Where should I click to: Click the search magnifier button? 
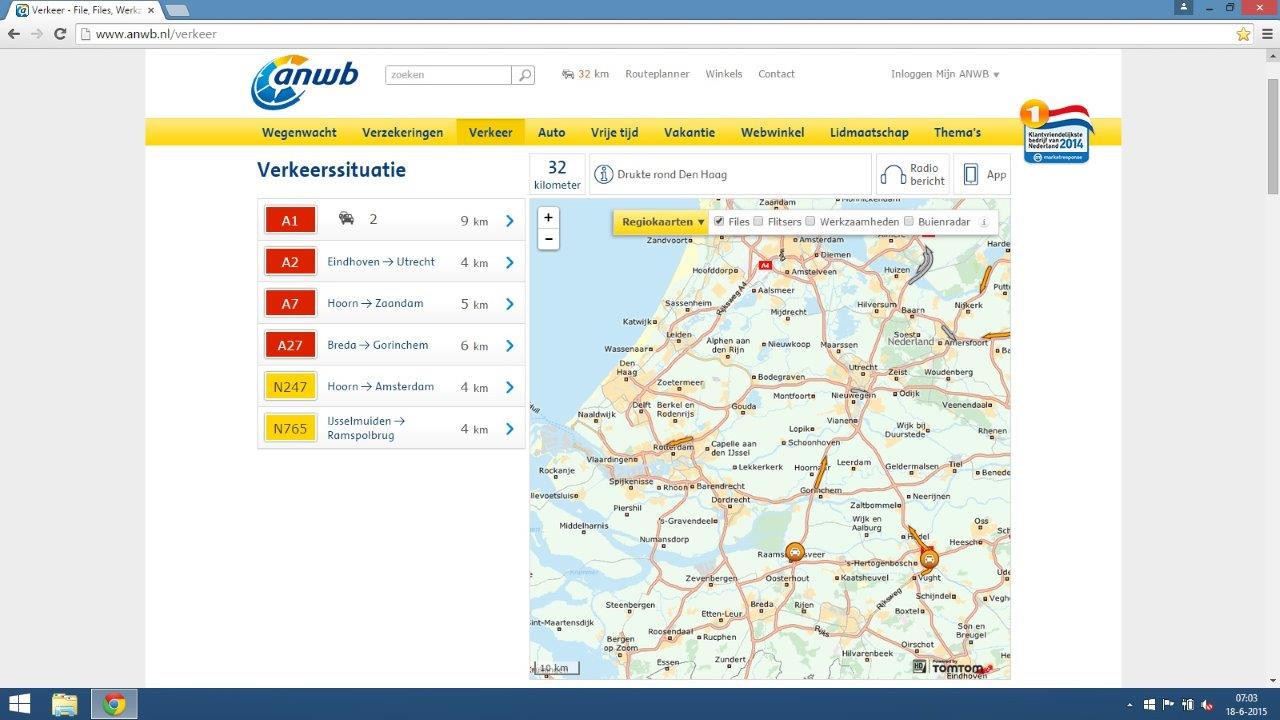(x=524, y=75)
